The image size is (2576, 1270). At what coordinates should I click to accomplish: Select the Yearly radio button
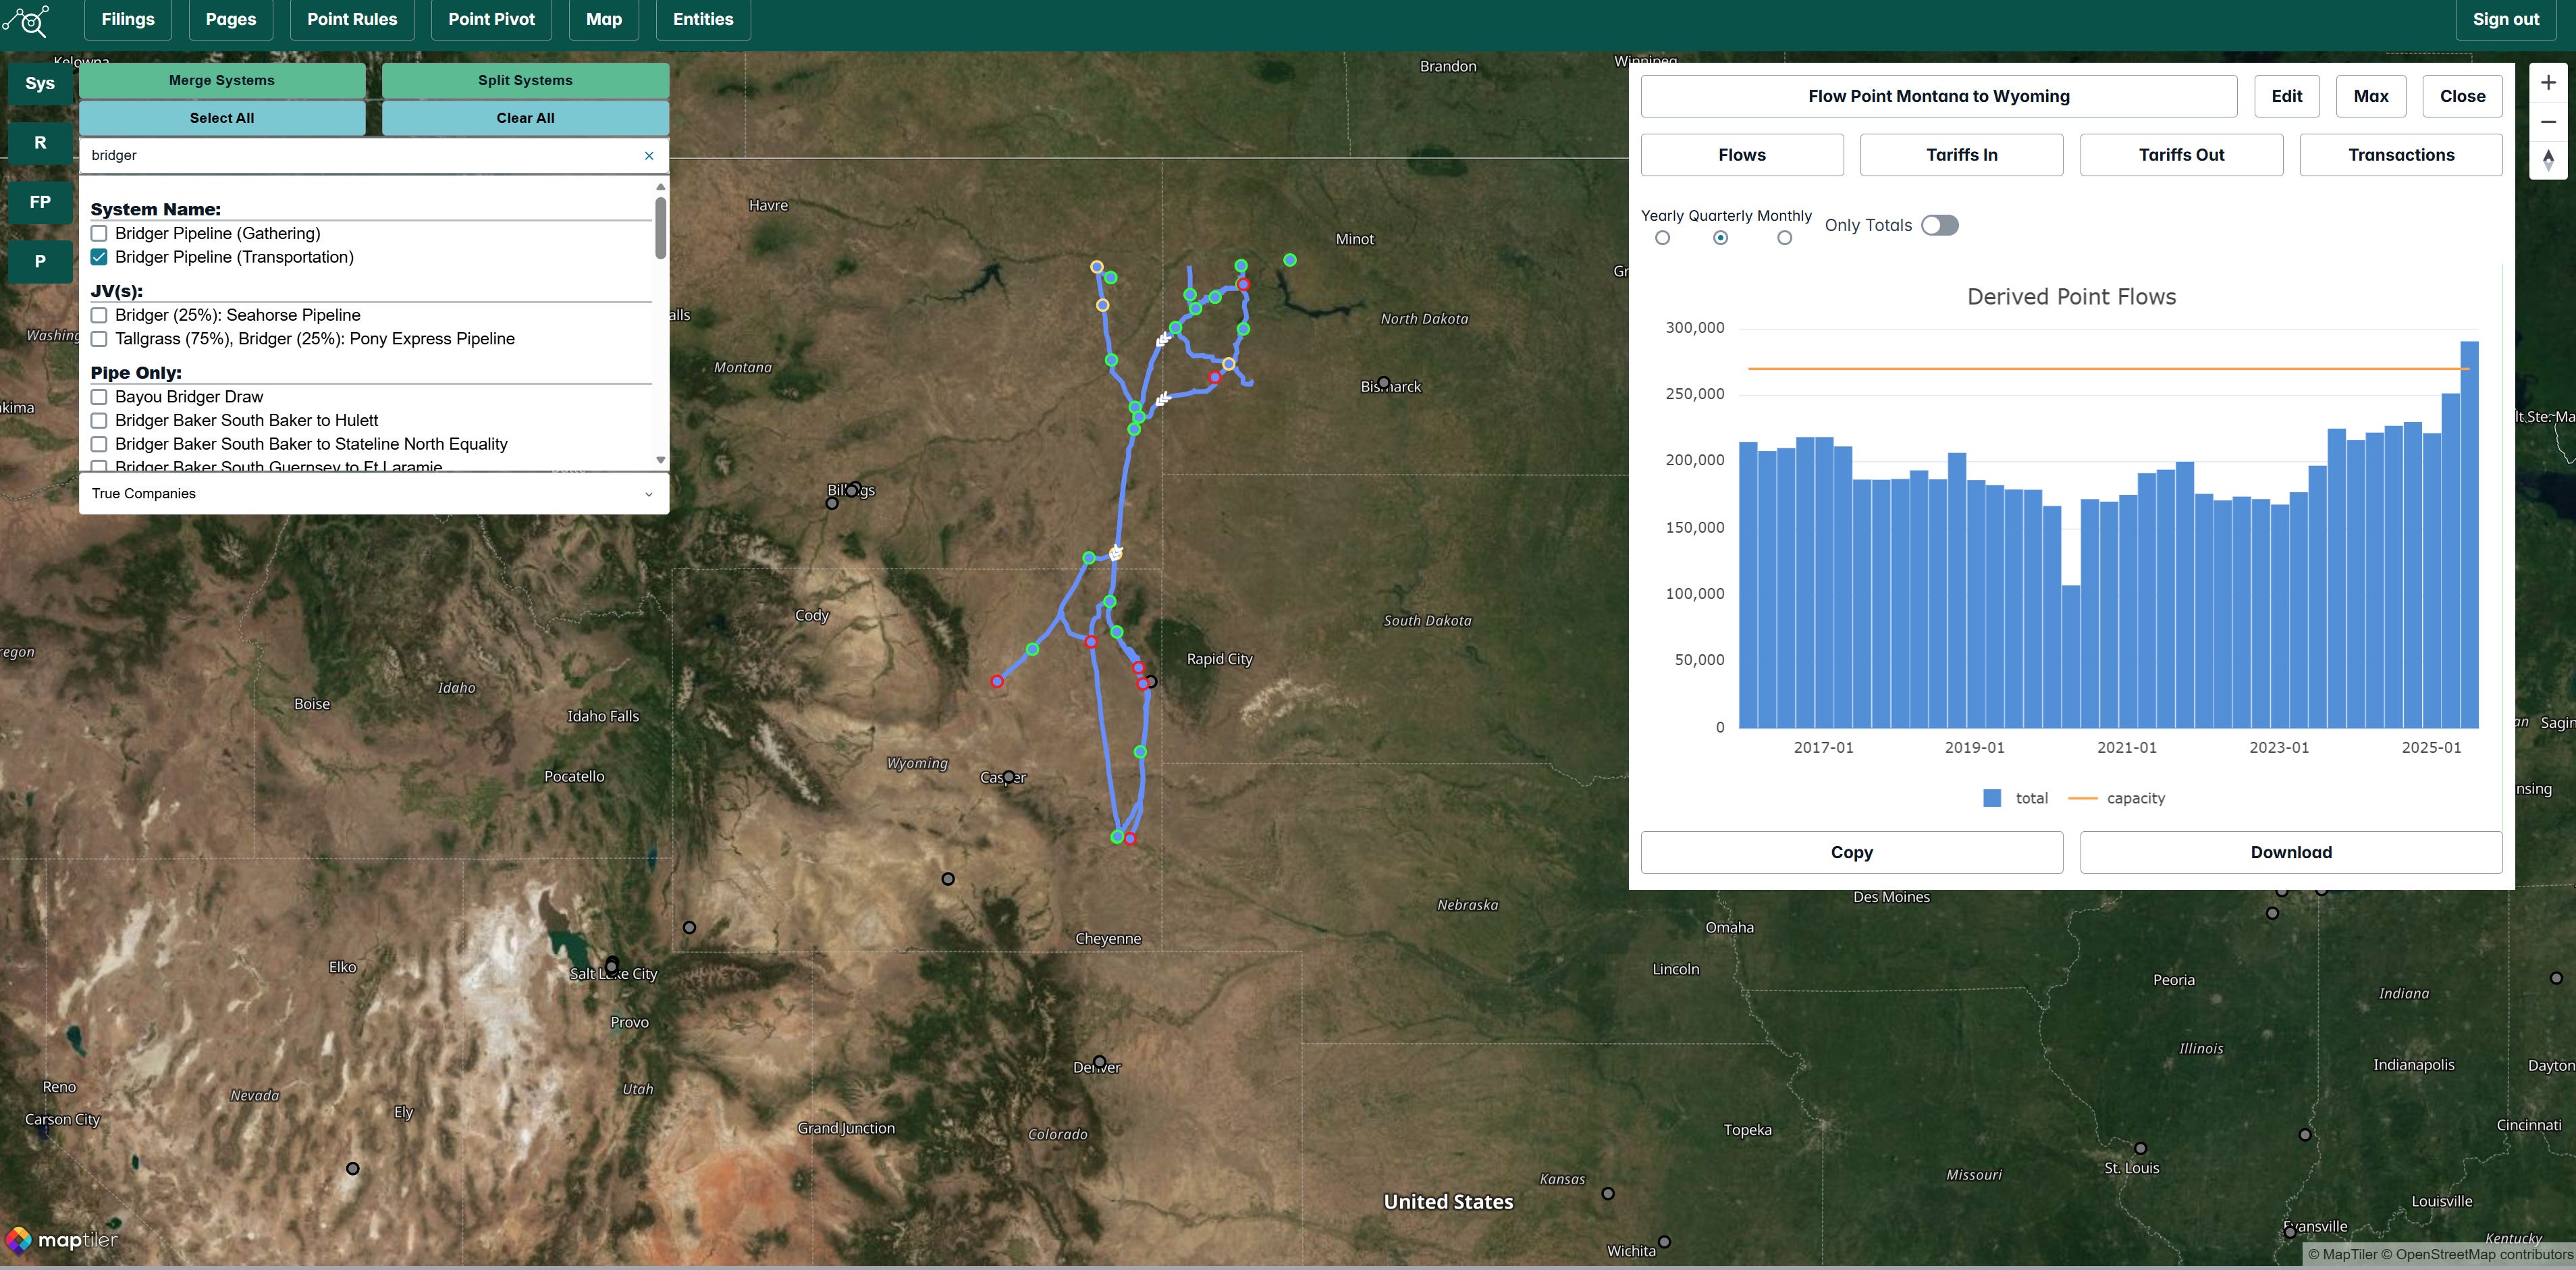click(x=1662, y=238)
